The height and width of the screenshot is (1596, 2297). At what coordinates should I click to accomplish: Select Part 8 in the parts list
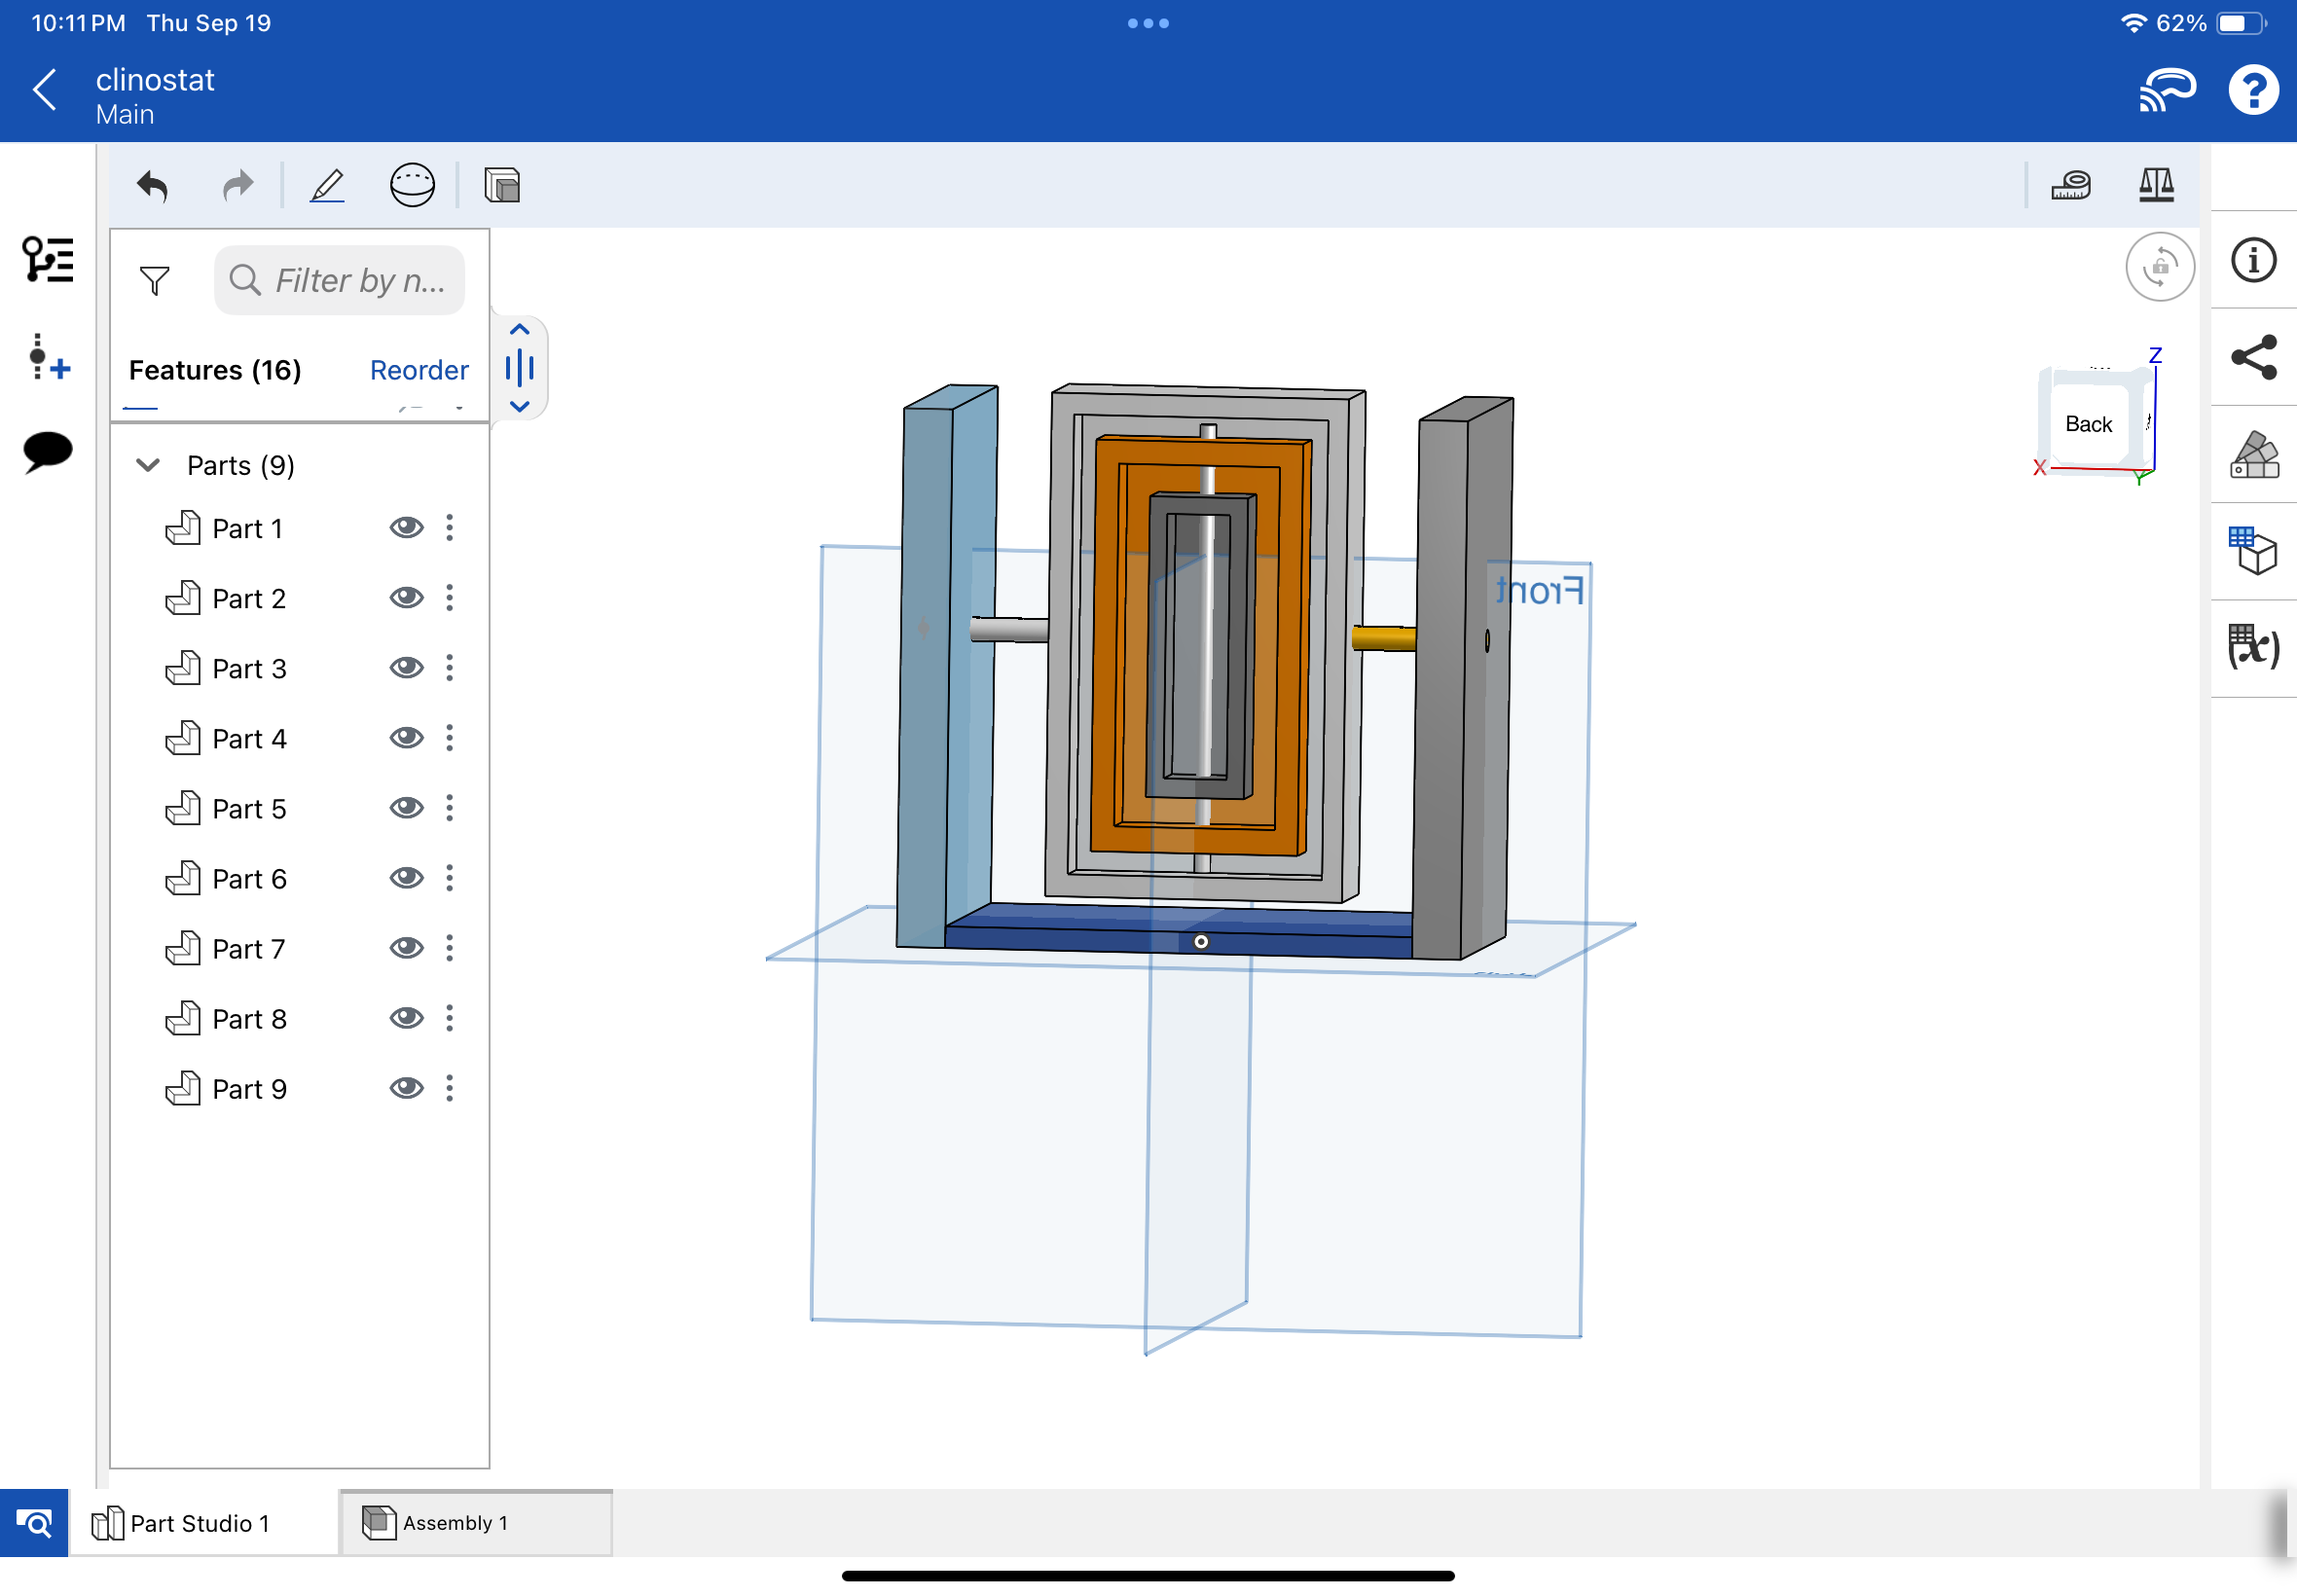pos(249,1018)
